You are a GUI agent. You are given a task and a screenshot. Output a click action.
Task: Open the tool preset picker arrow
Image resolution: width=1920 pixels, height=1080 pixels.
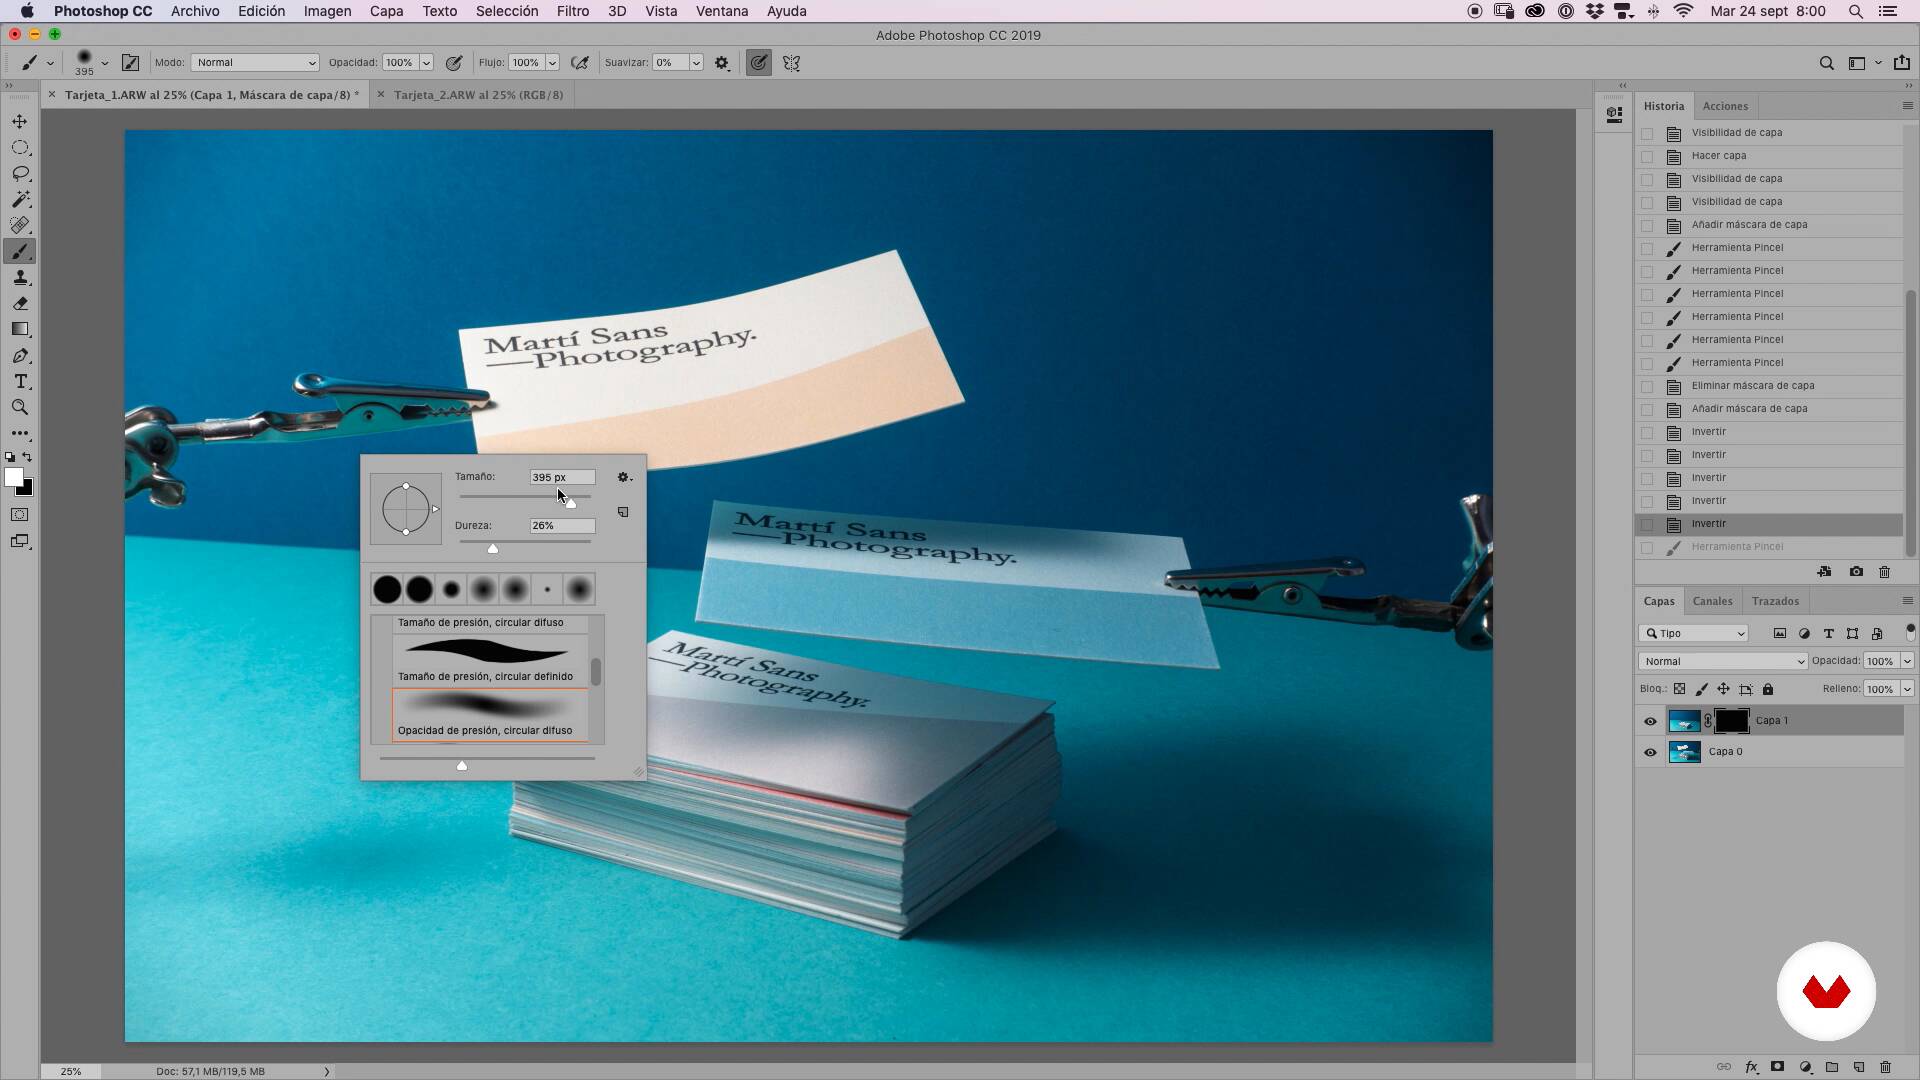tap(50, 63)
